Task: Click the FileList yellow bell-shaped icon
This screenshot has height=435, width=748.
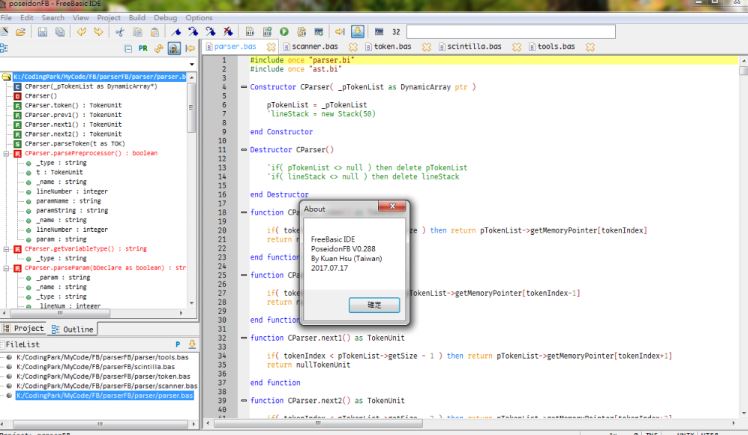Action: [x=192, y=344]
